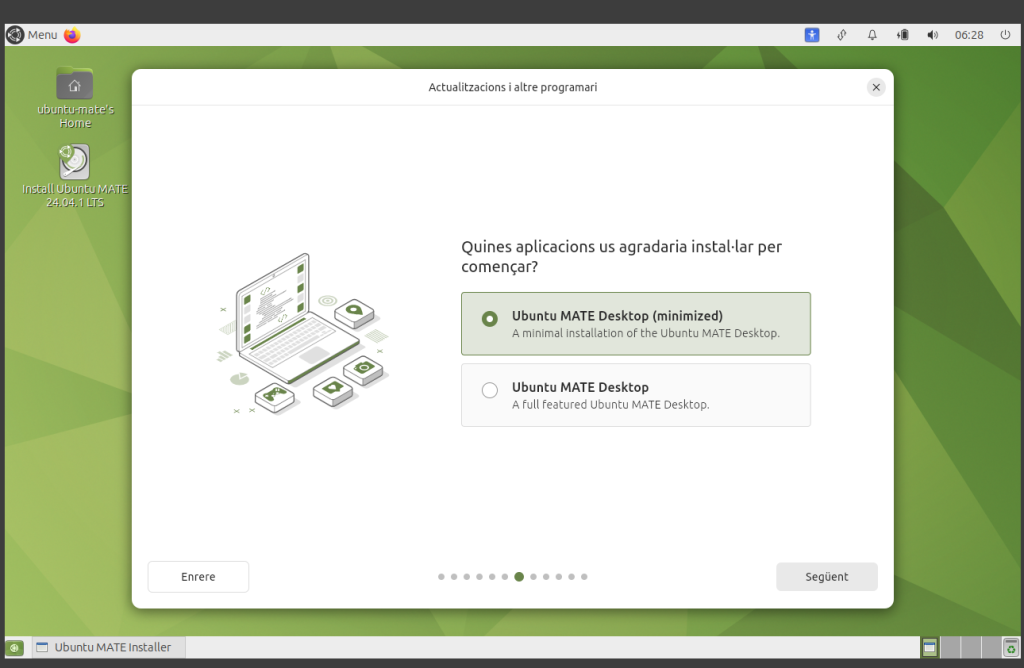Click the accessibility icon in the system tray
1024x668 pixels.
(x=812, y=35)
